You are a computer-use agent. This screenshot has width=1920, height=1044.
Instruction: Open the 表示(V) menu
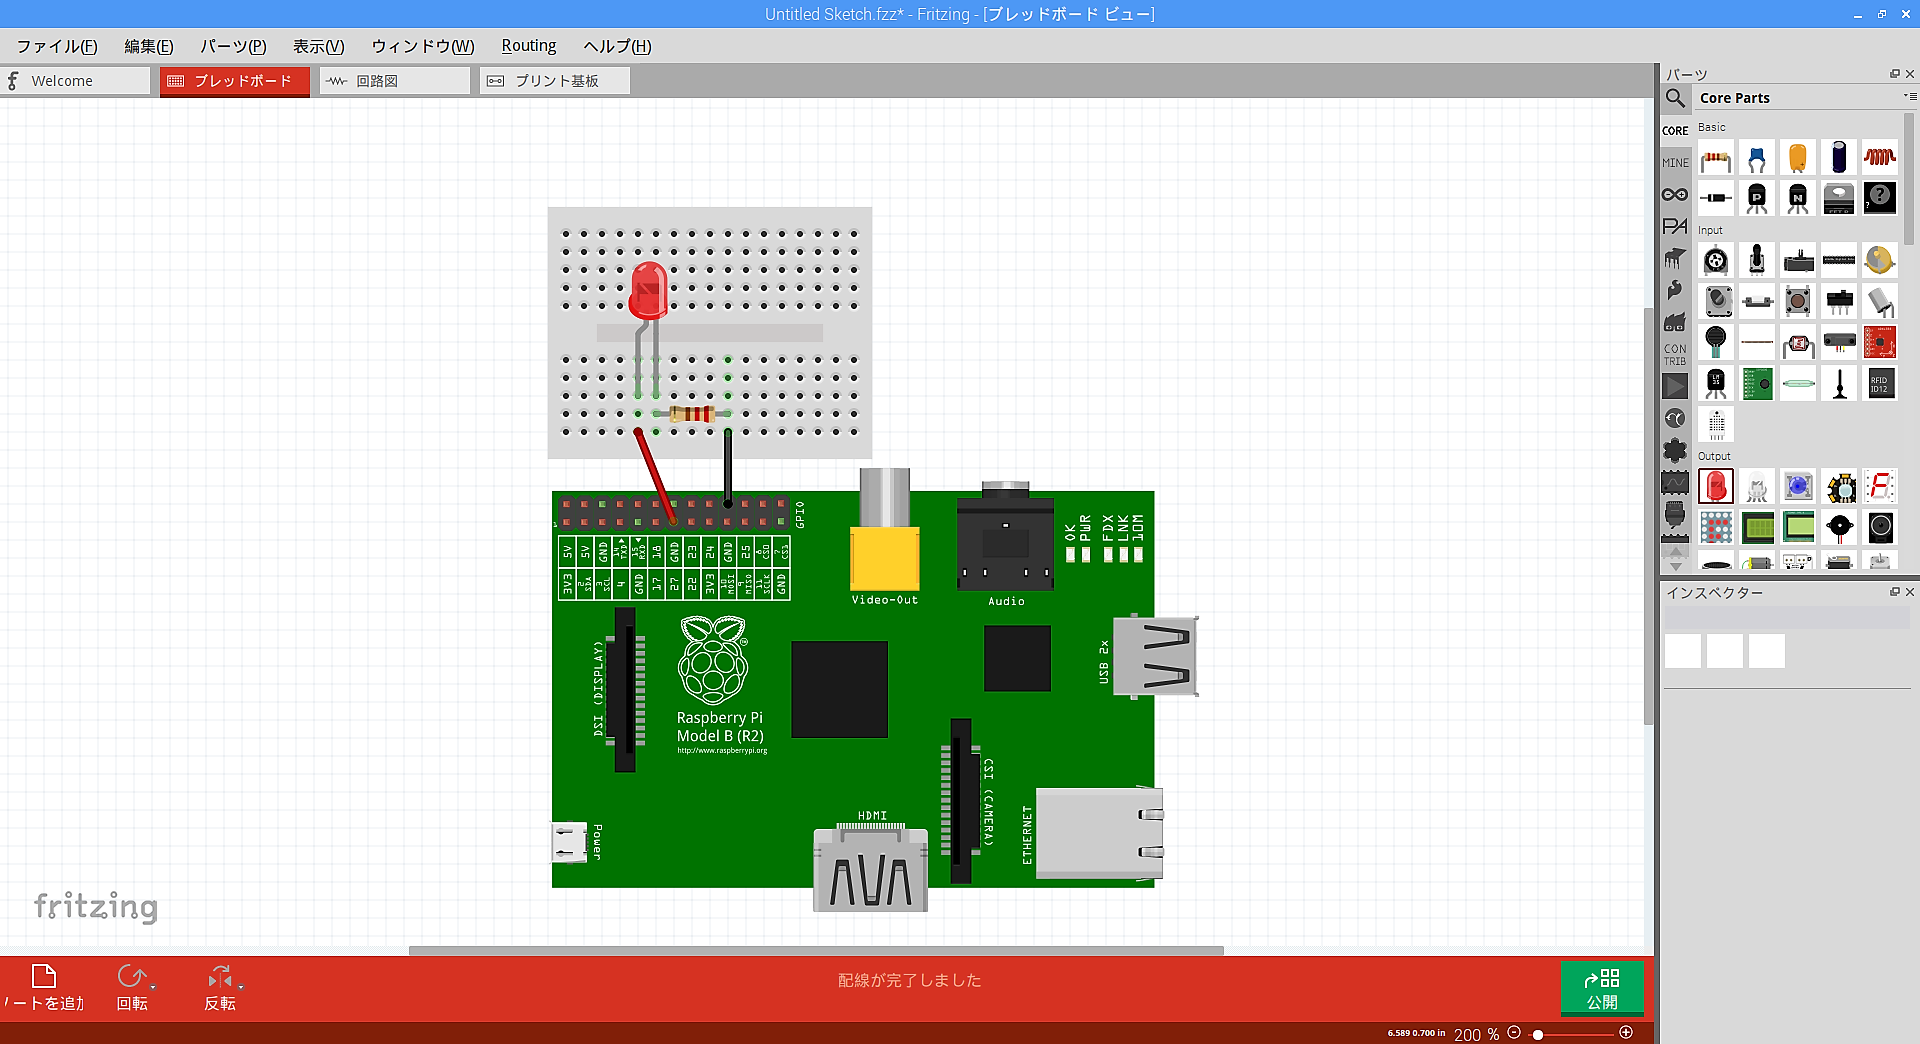tap(319, 46)
